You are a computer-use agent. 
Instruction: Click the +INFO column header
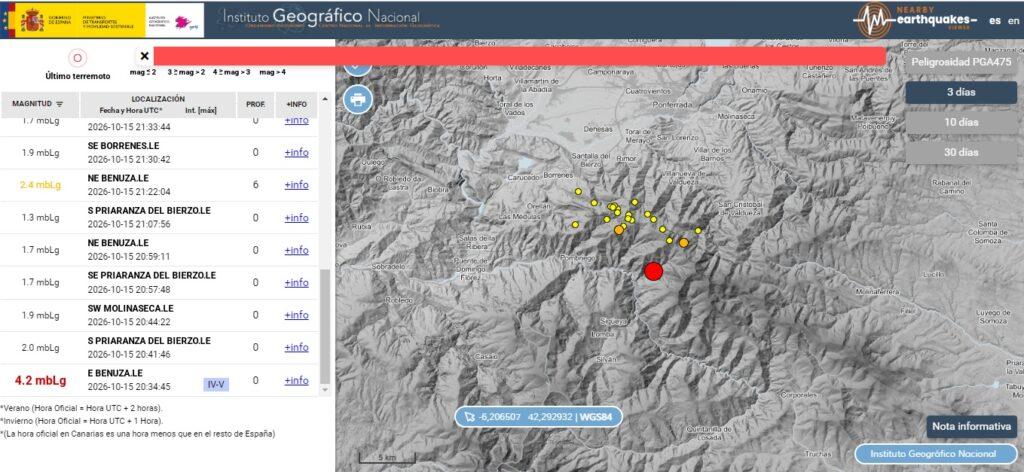pyautogui.click(x=296, y=104)
